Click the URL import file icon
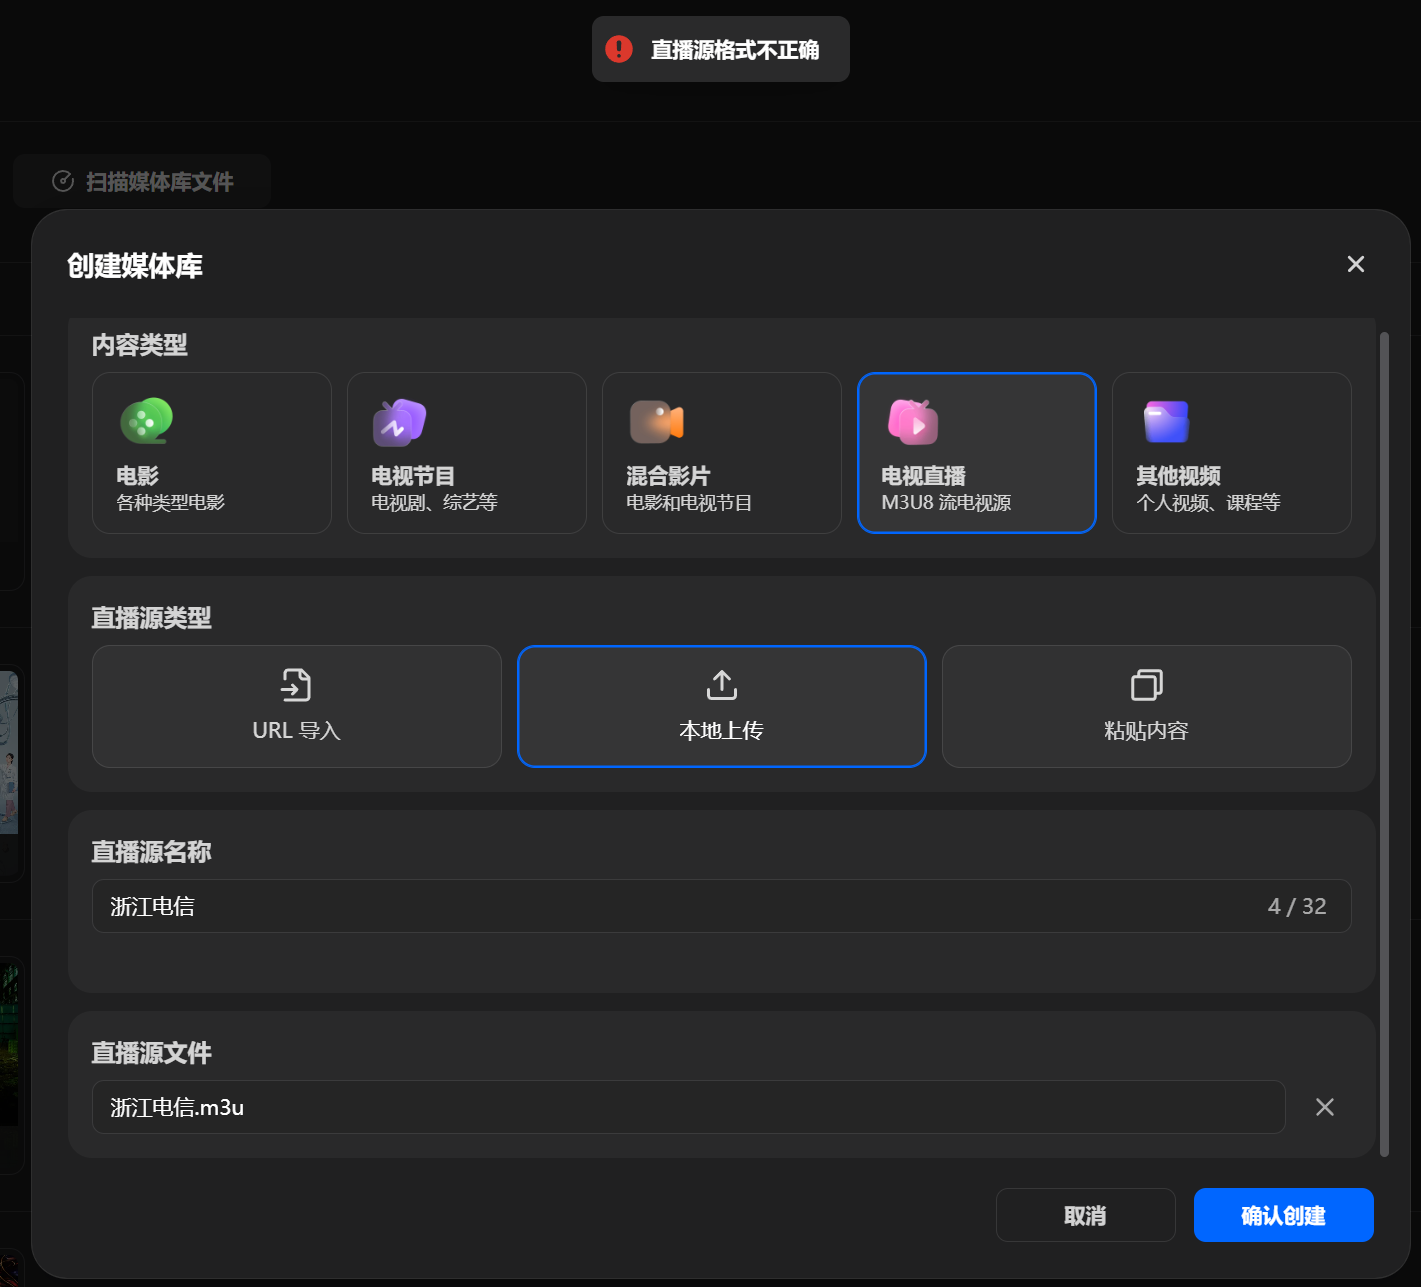 click(x=296, y=685)
